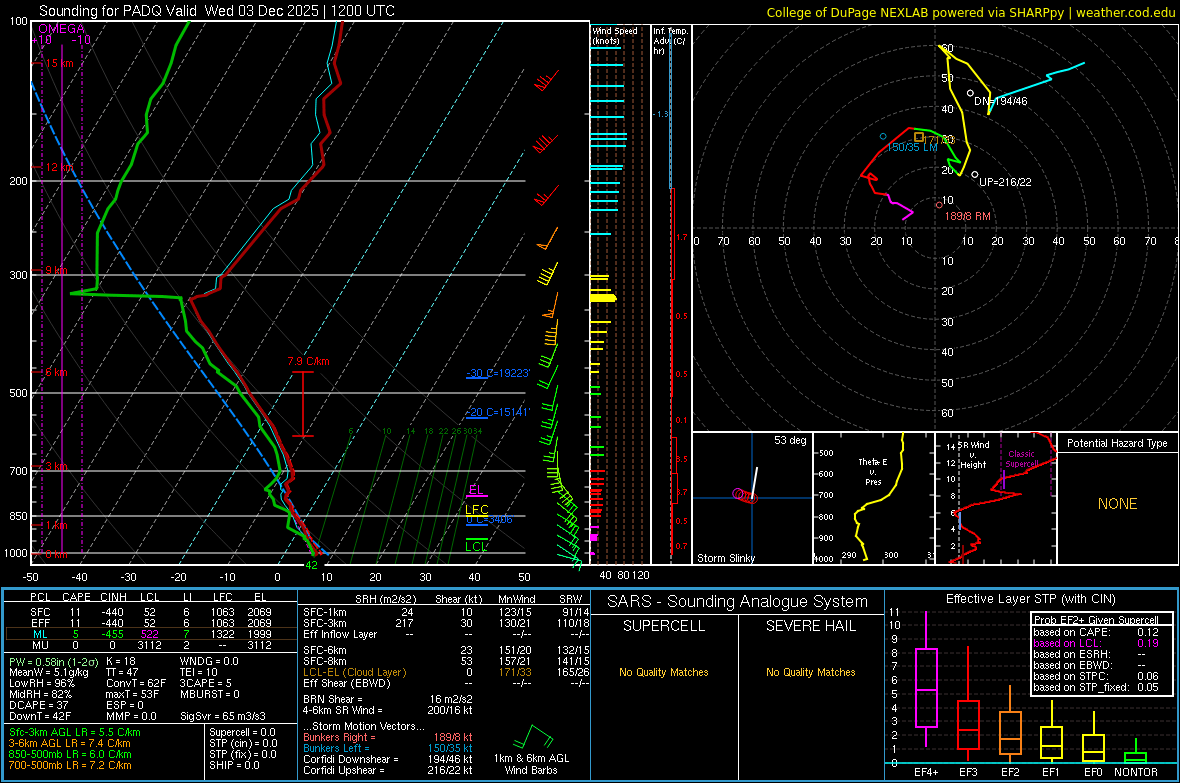Click the 9 km height marker
This screenshot has height=783, width=1180.
point(56,270)
